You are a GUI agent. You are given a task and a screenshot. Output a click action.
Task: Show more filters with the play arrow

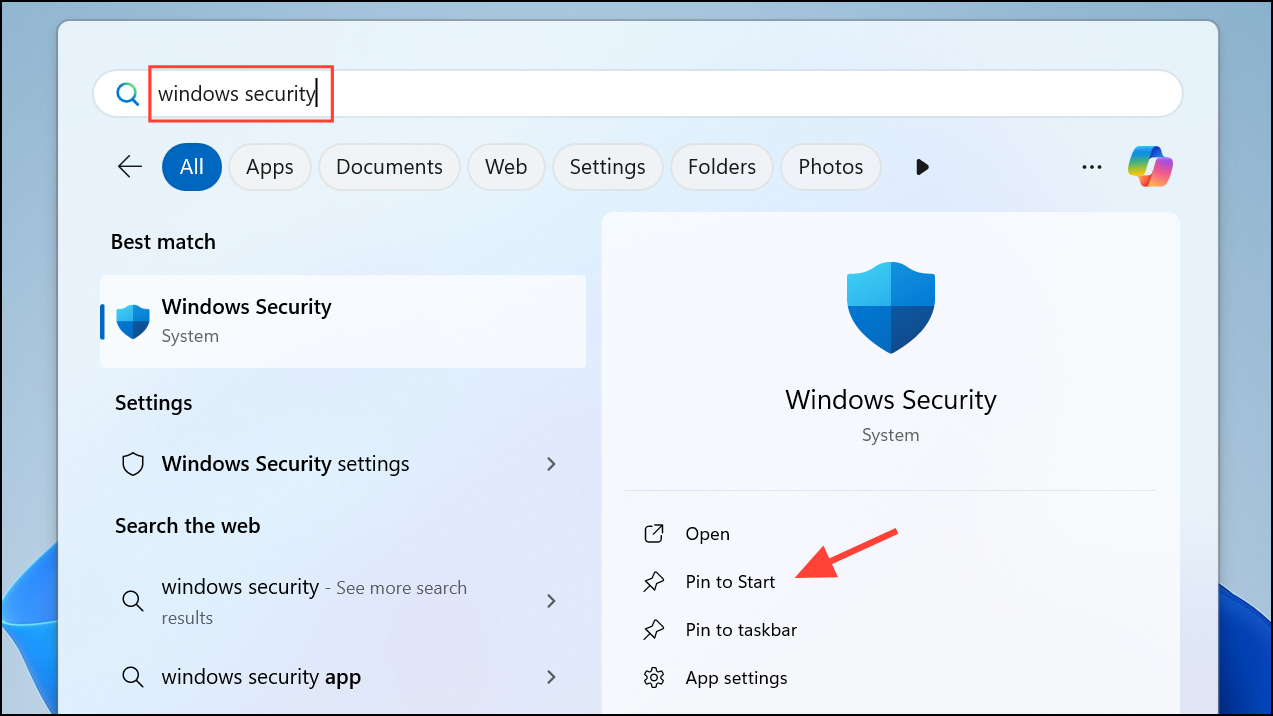click(x=922, y=167)
